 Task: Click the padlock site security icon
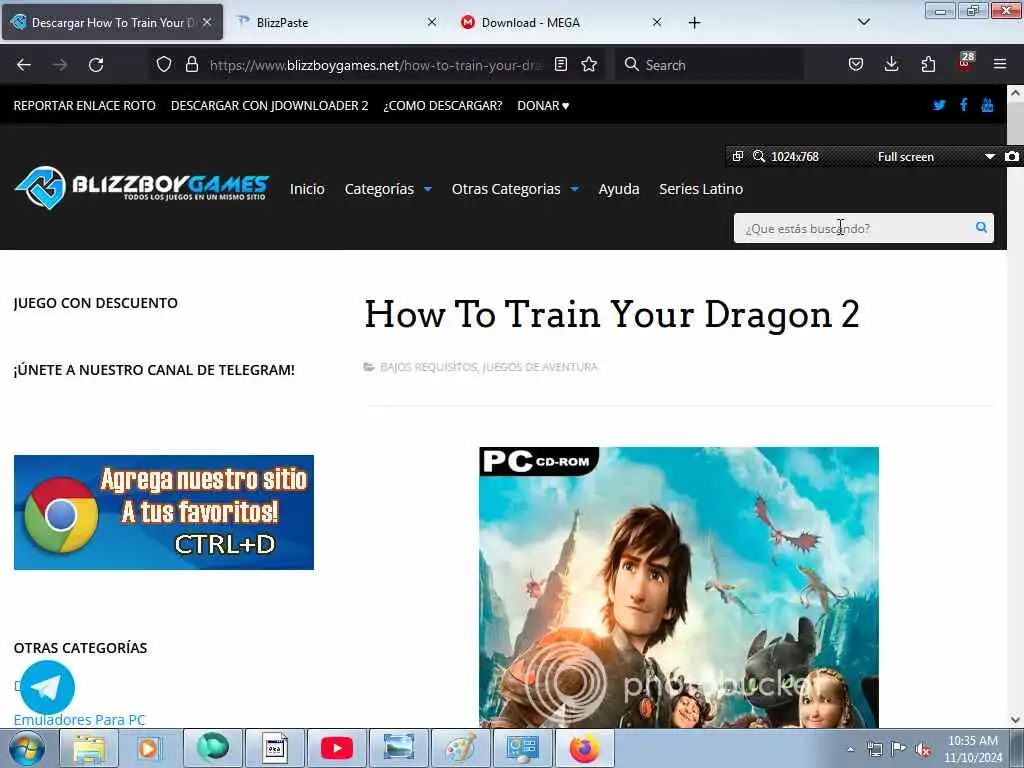(191, 65)
